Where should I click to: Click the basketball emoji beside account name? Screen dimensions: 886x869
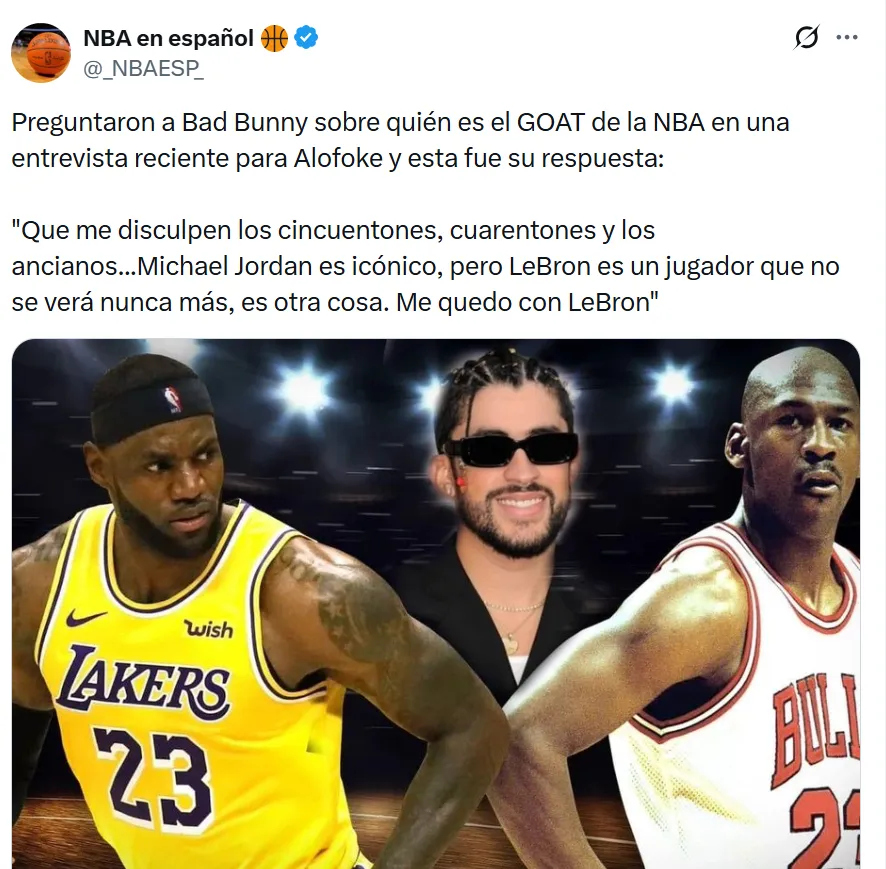274,38
